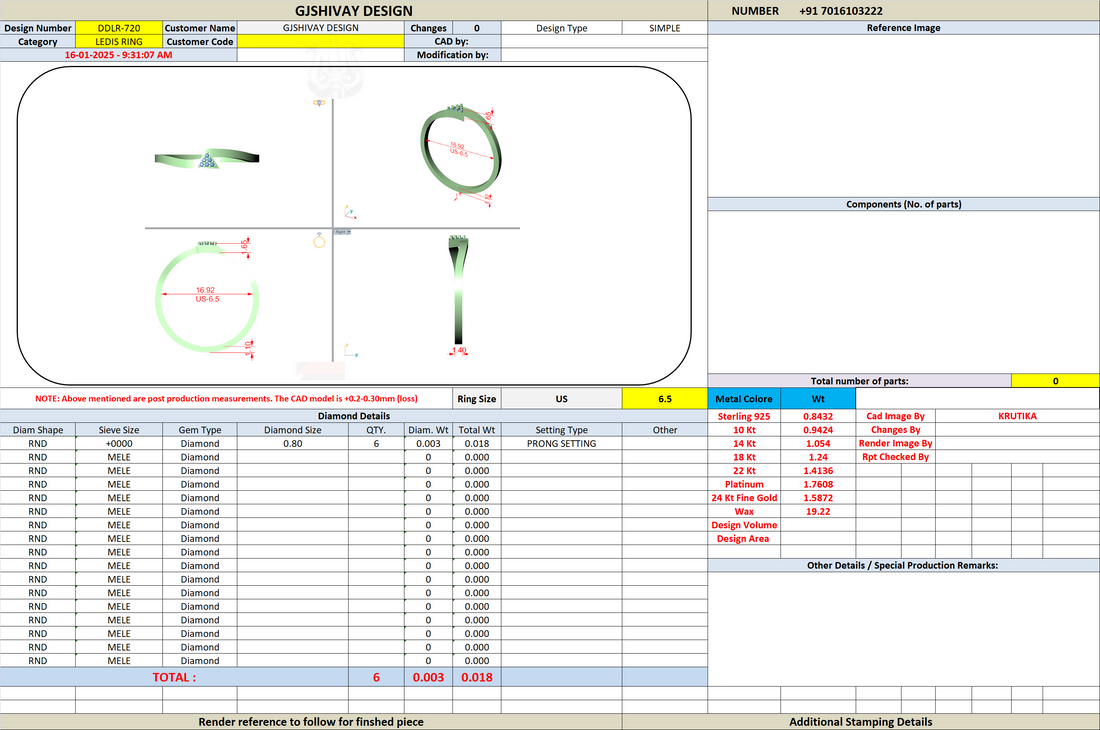Image resolution: width=1100 pixels, height=730 pixels.
Task: Select the red NOTE about post production measurements
Action: point(226,398)
